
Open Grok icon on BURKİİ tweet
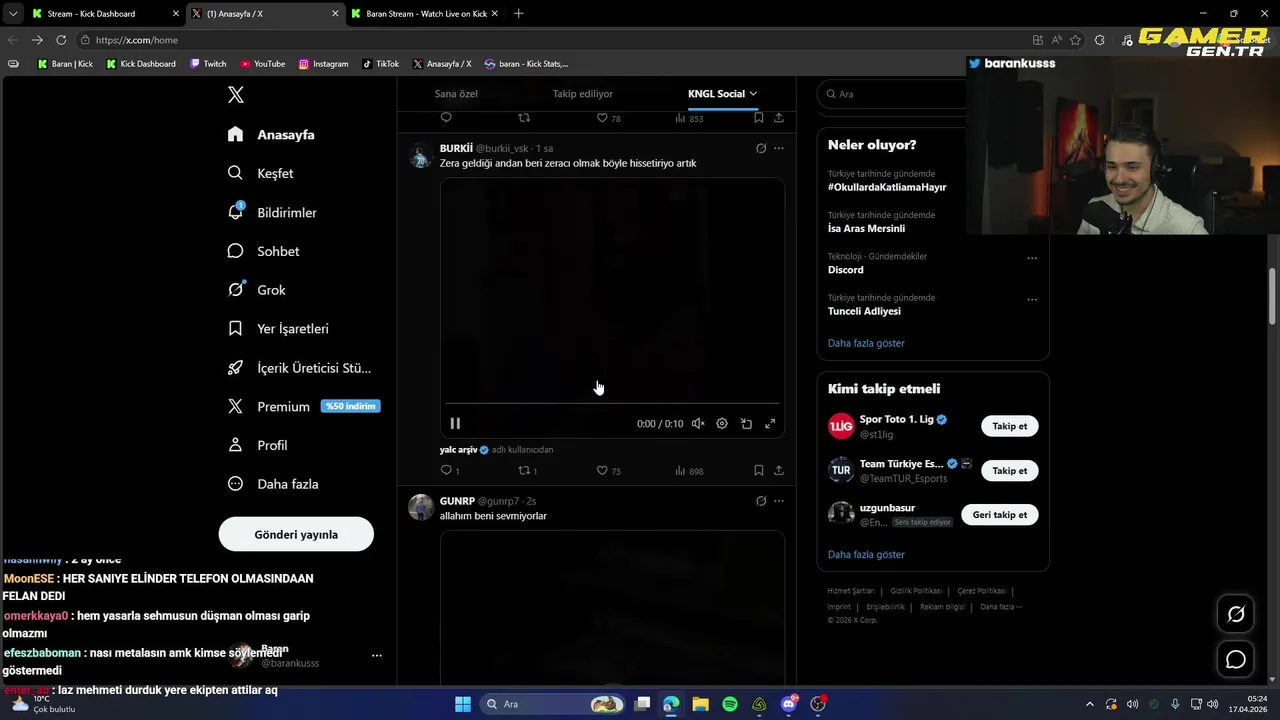[x=761, y=148]
